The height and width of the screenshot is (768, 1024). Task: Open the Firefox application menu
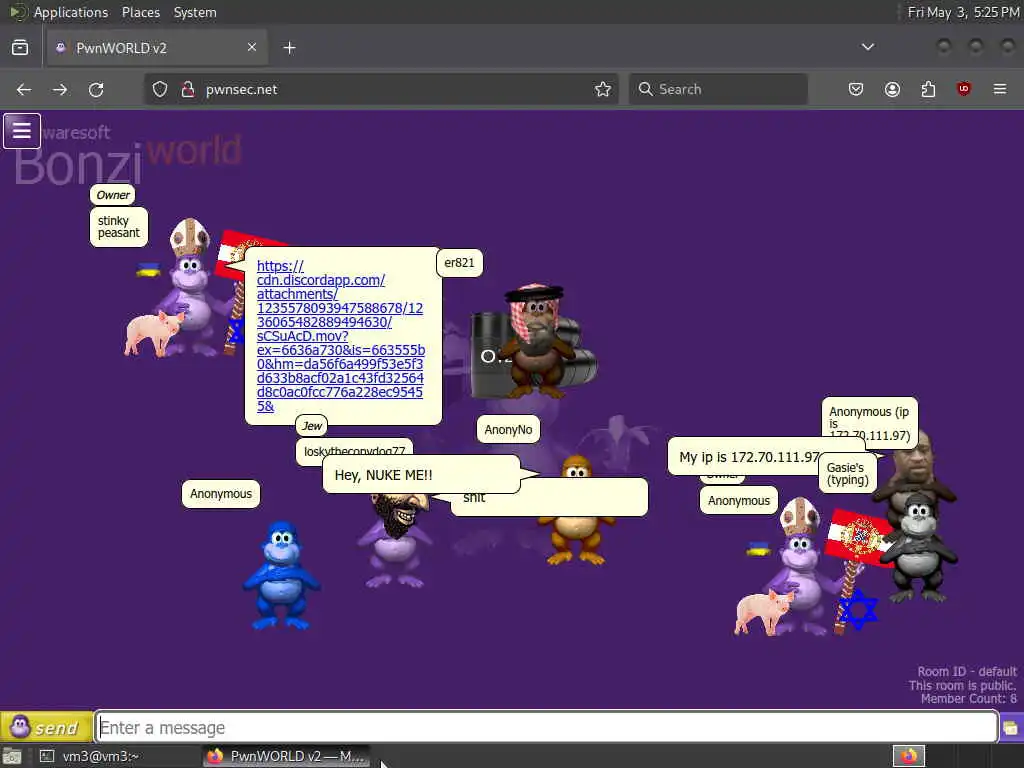tap(1000, 89)
